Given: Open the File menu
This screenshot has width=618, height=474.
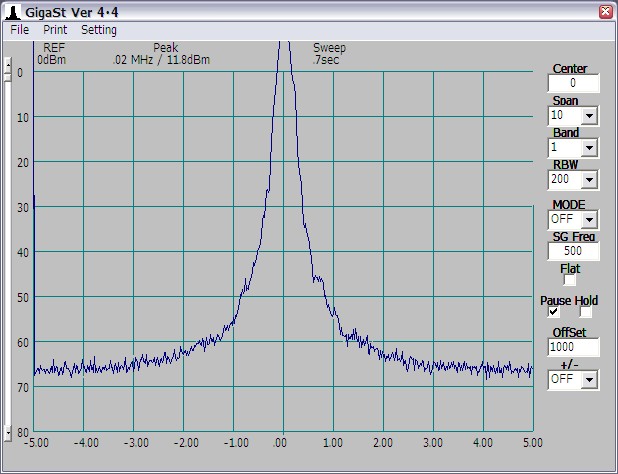Looking at the screenshot, I should 20,30.
